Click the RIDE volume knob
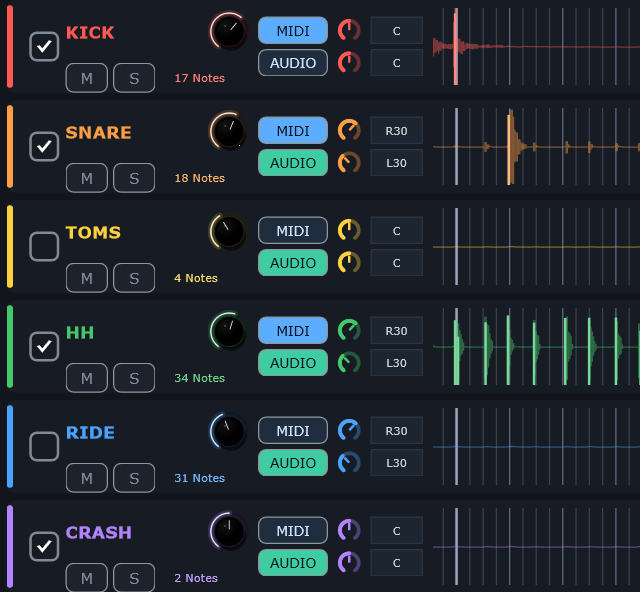The height and width of the screenshot is (592, 640). click(229, 431)
